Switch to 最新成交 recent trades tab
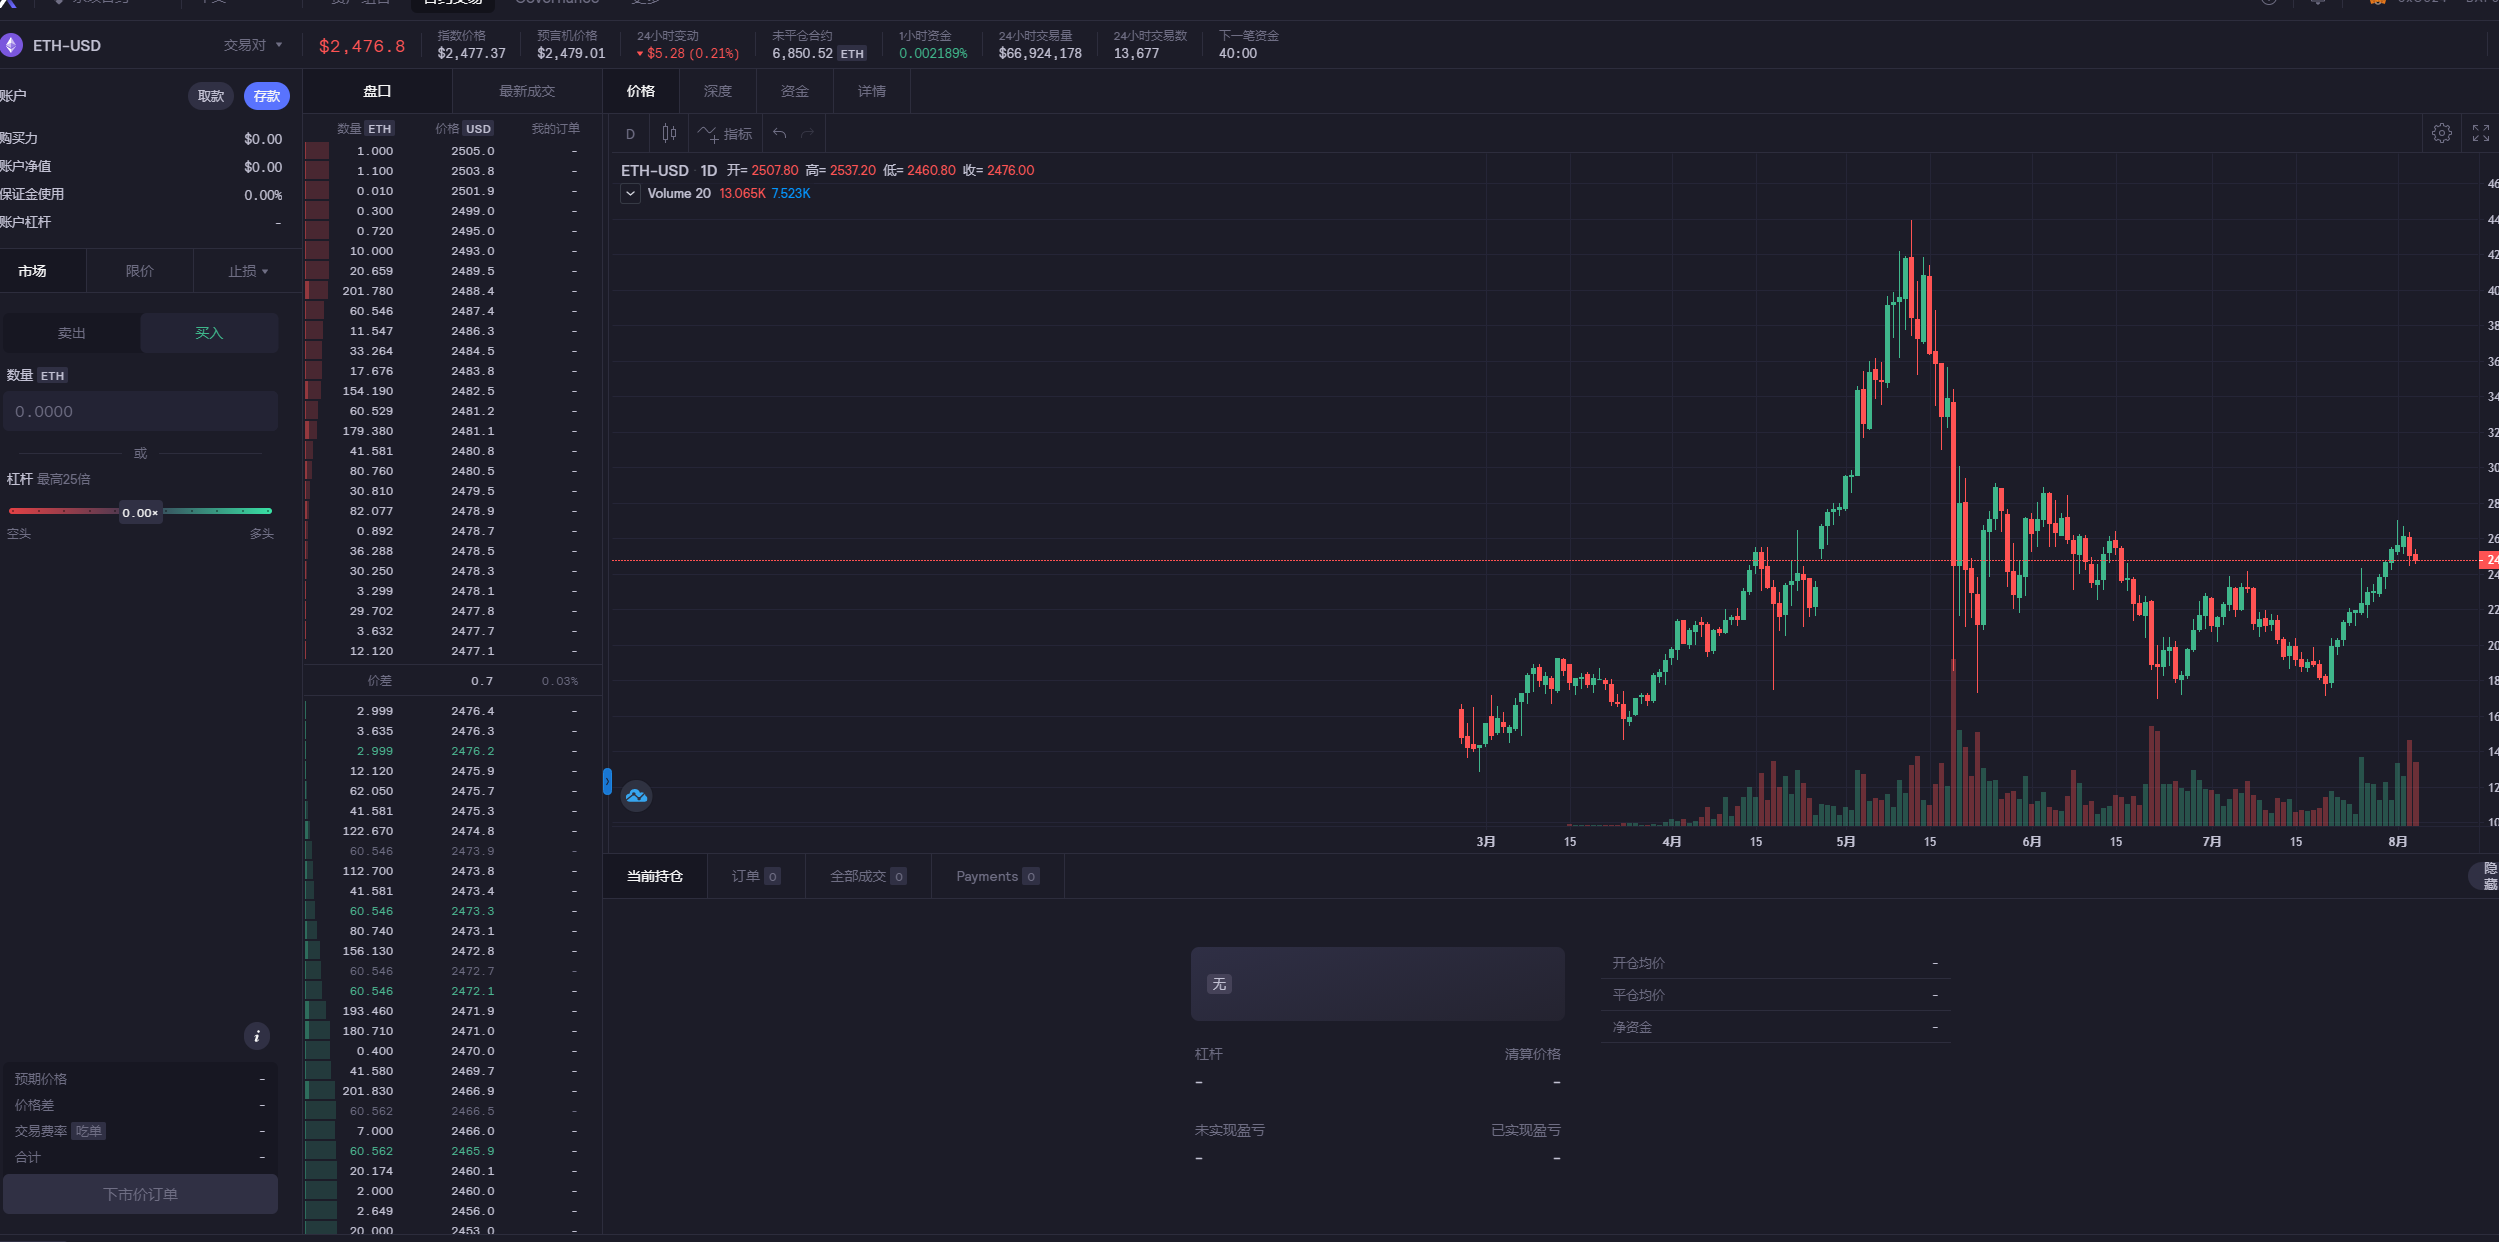The height and width of the screenshot is (1242, 2499). pos(527,91)
